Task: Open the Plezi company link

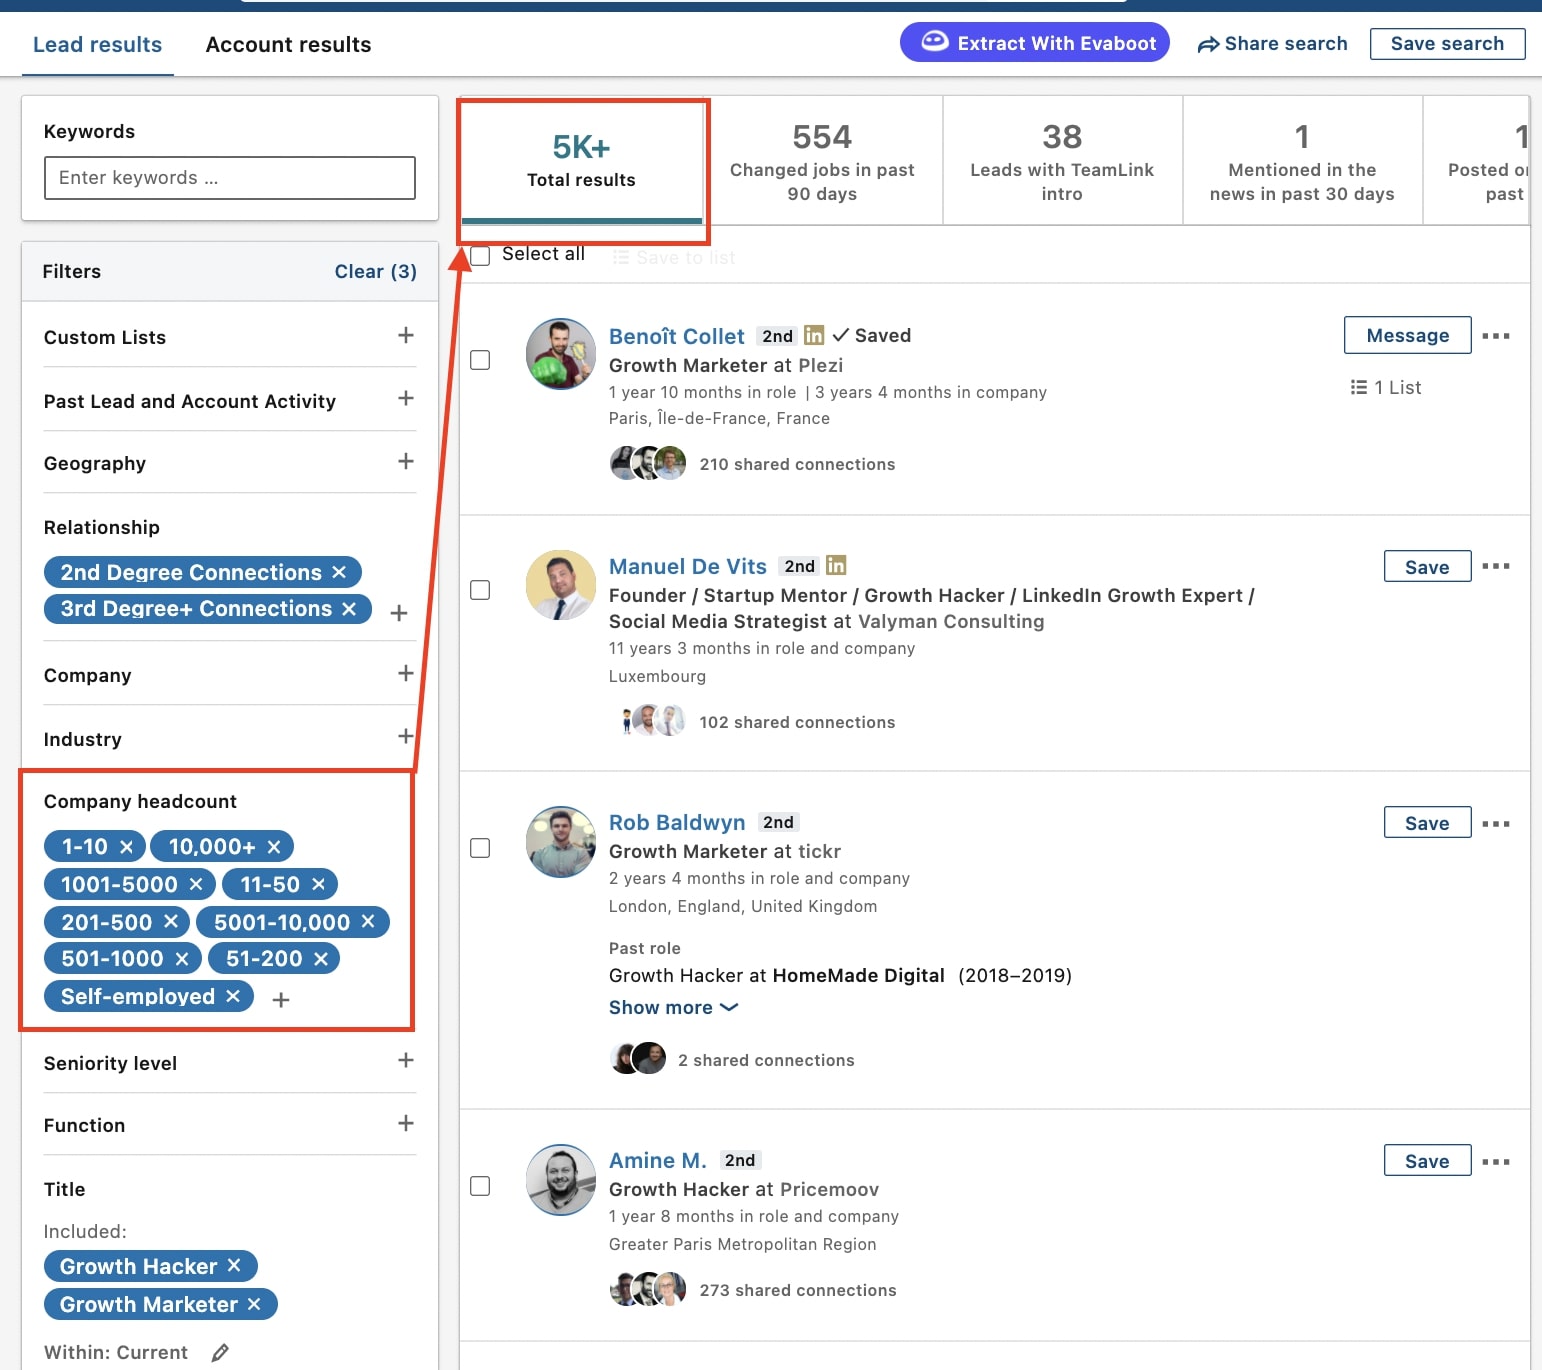Action: 821,365
